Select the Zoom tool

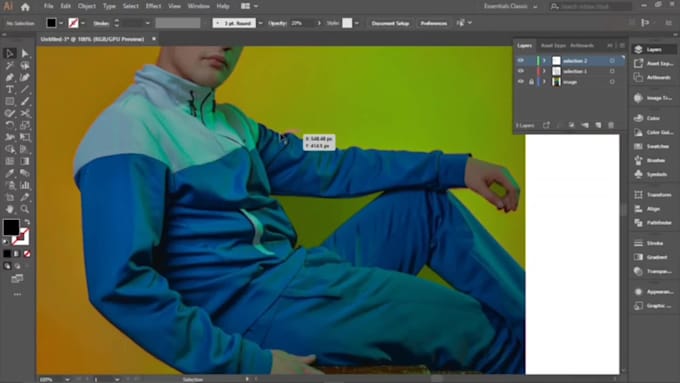(25, 209)
